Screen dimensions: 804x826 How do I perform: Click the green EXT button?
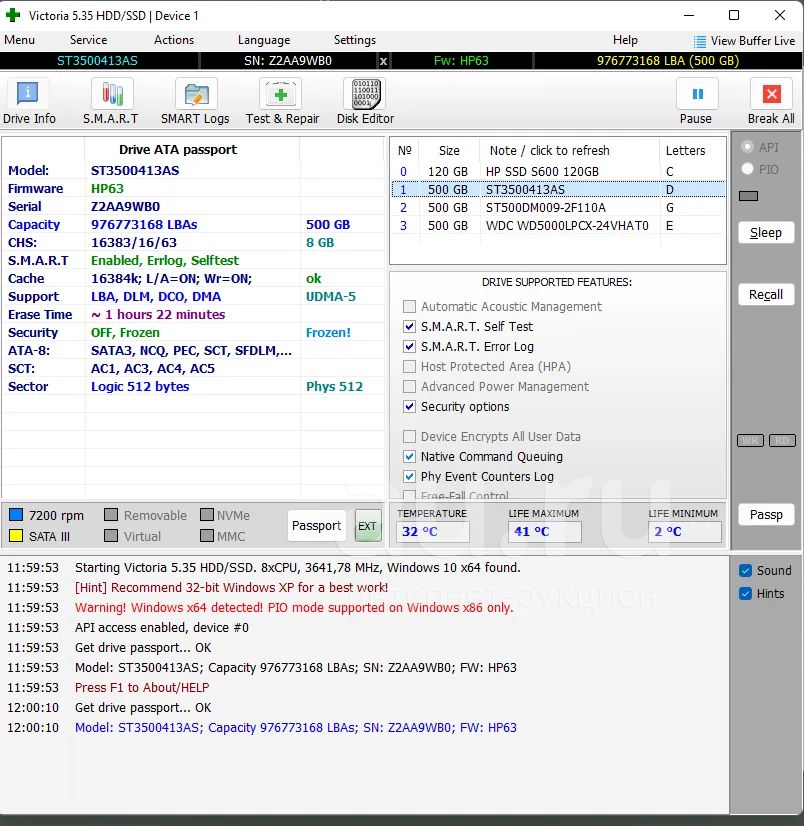[x=367, y=526]
